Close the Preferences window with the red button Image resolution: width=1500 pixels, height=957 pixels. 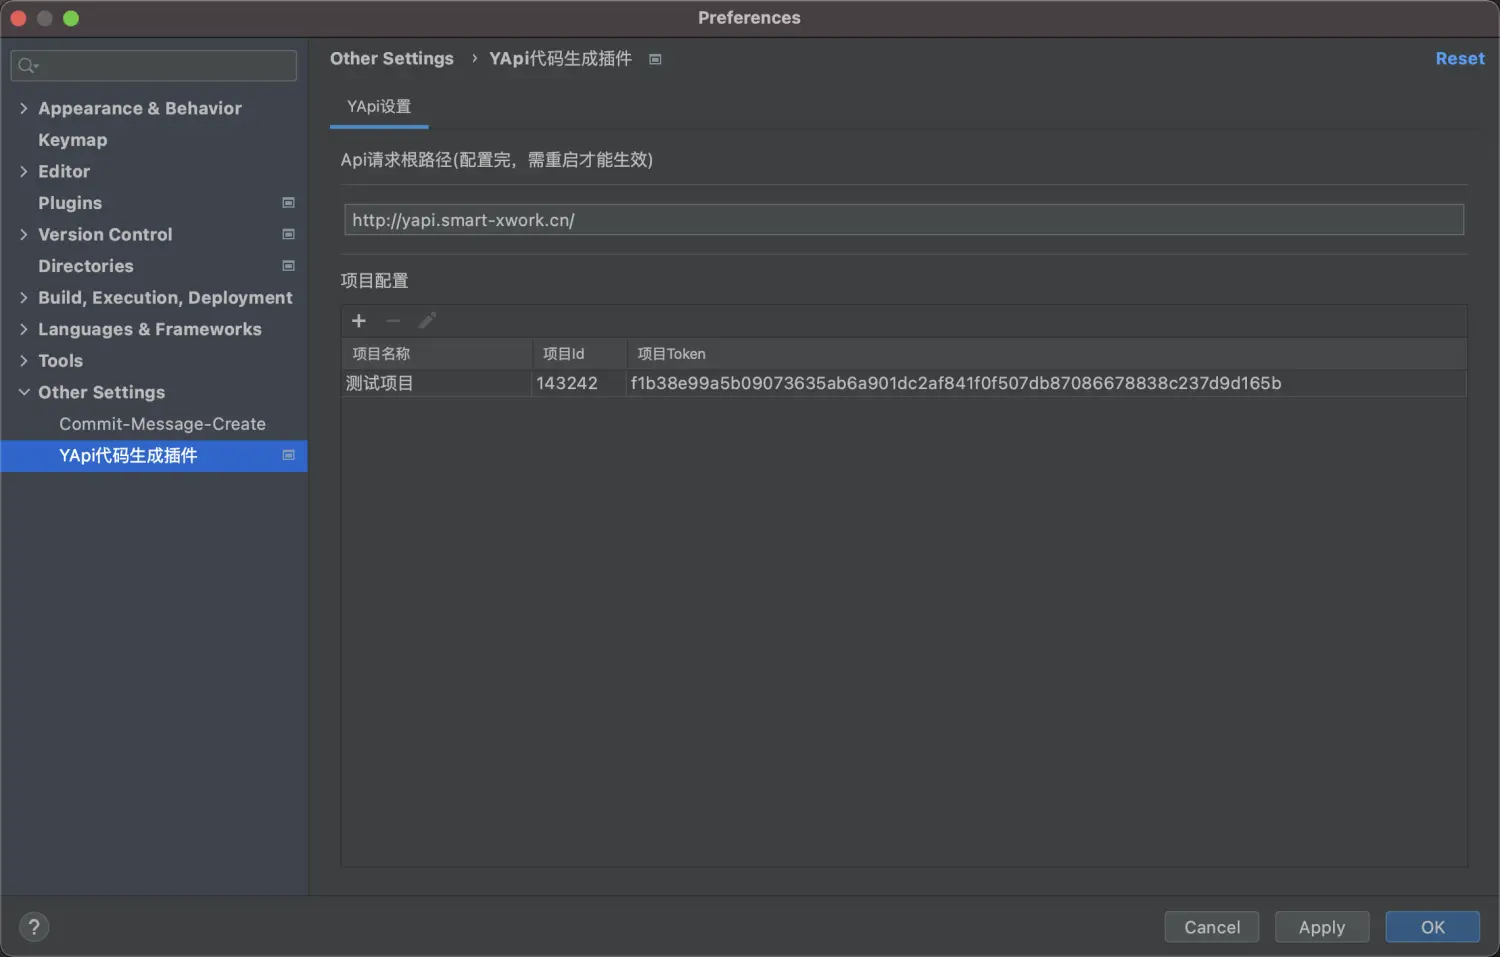tap(18, 18)
